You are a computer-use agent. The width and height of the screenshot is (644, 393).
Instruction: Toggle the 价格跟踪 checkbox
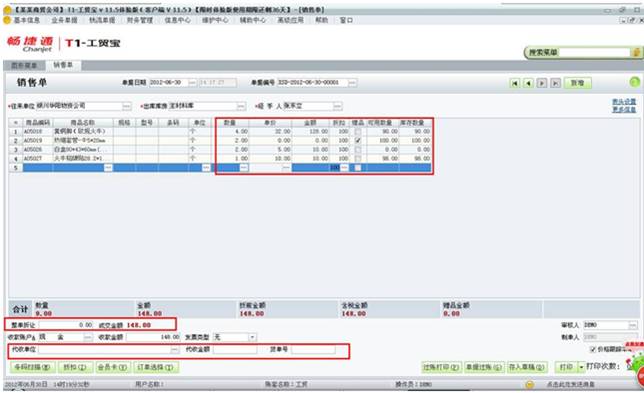pos(593,349)
